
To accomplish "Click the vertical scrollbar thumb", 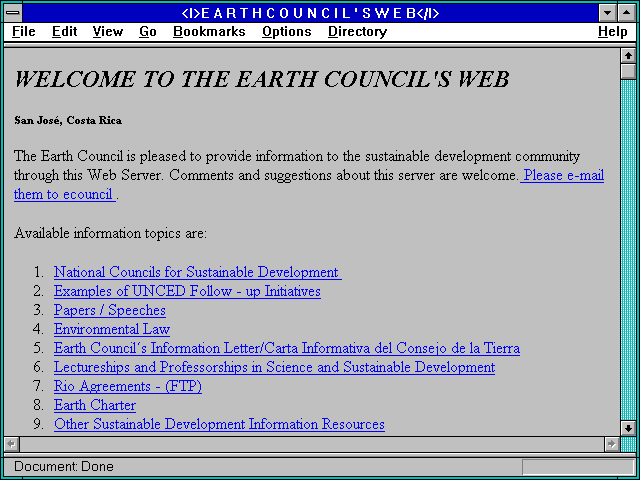I will click(x=628, y=71).
